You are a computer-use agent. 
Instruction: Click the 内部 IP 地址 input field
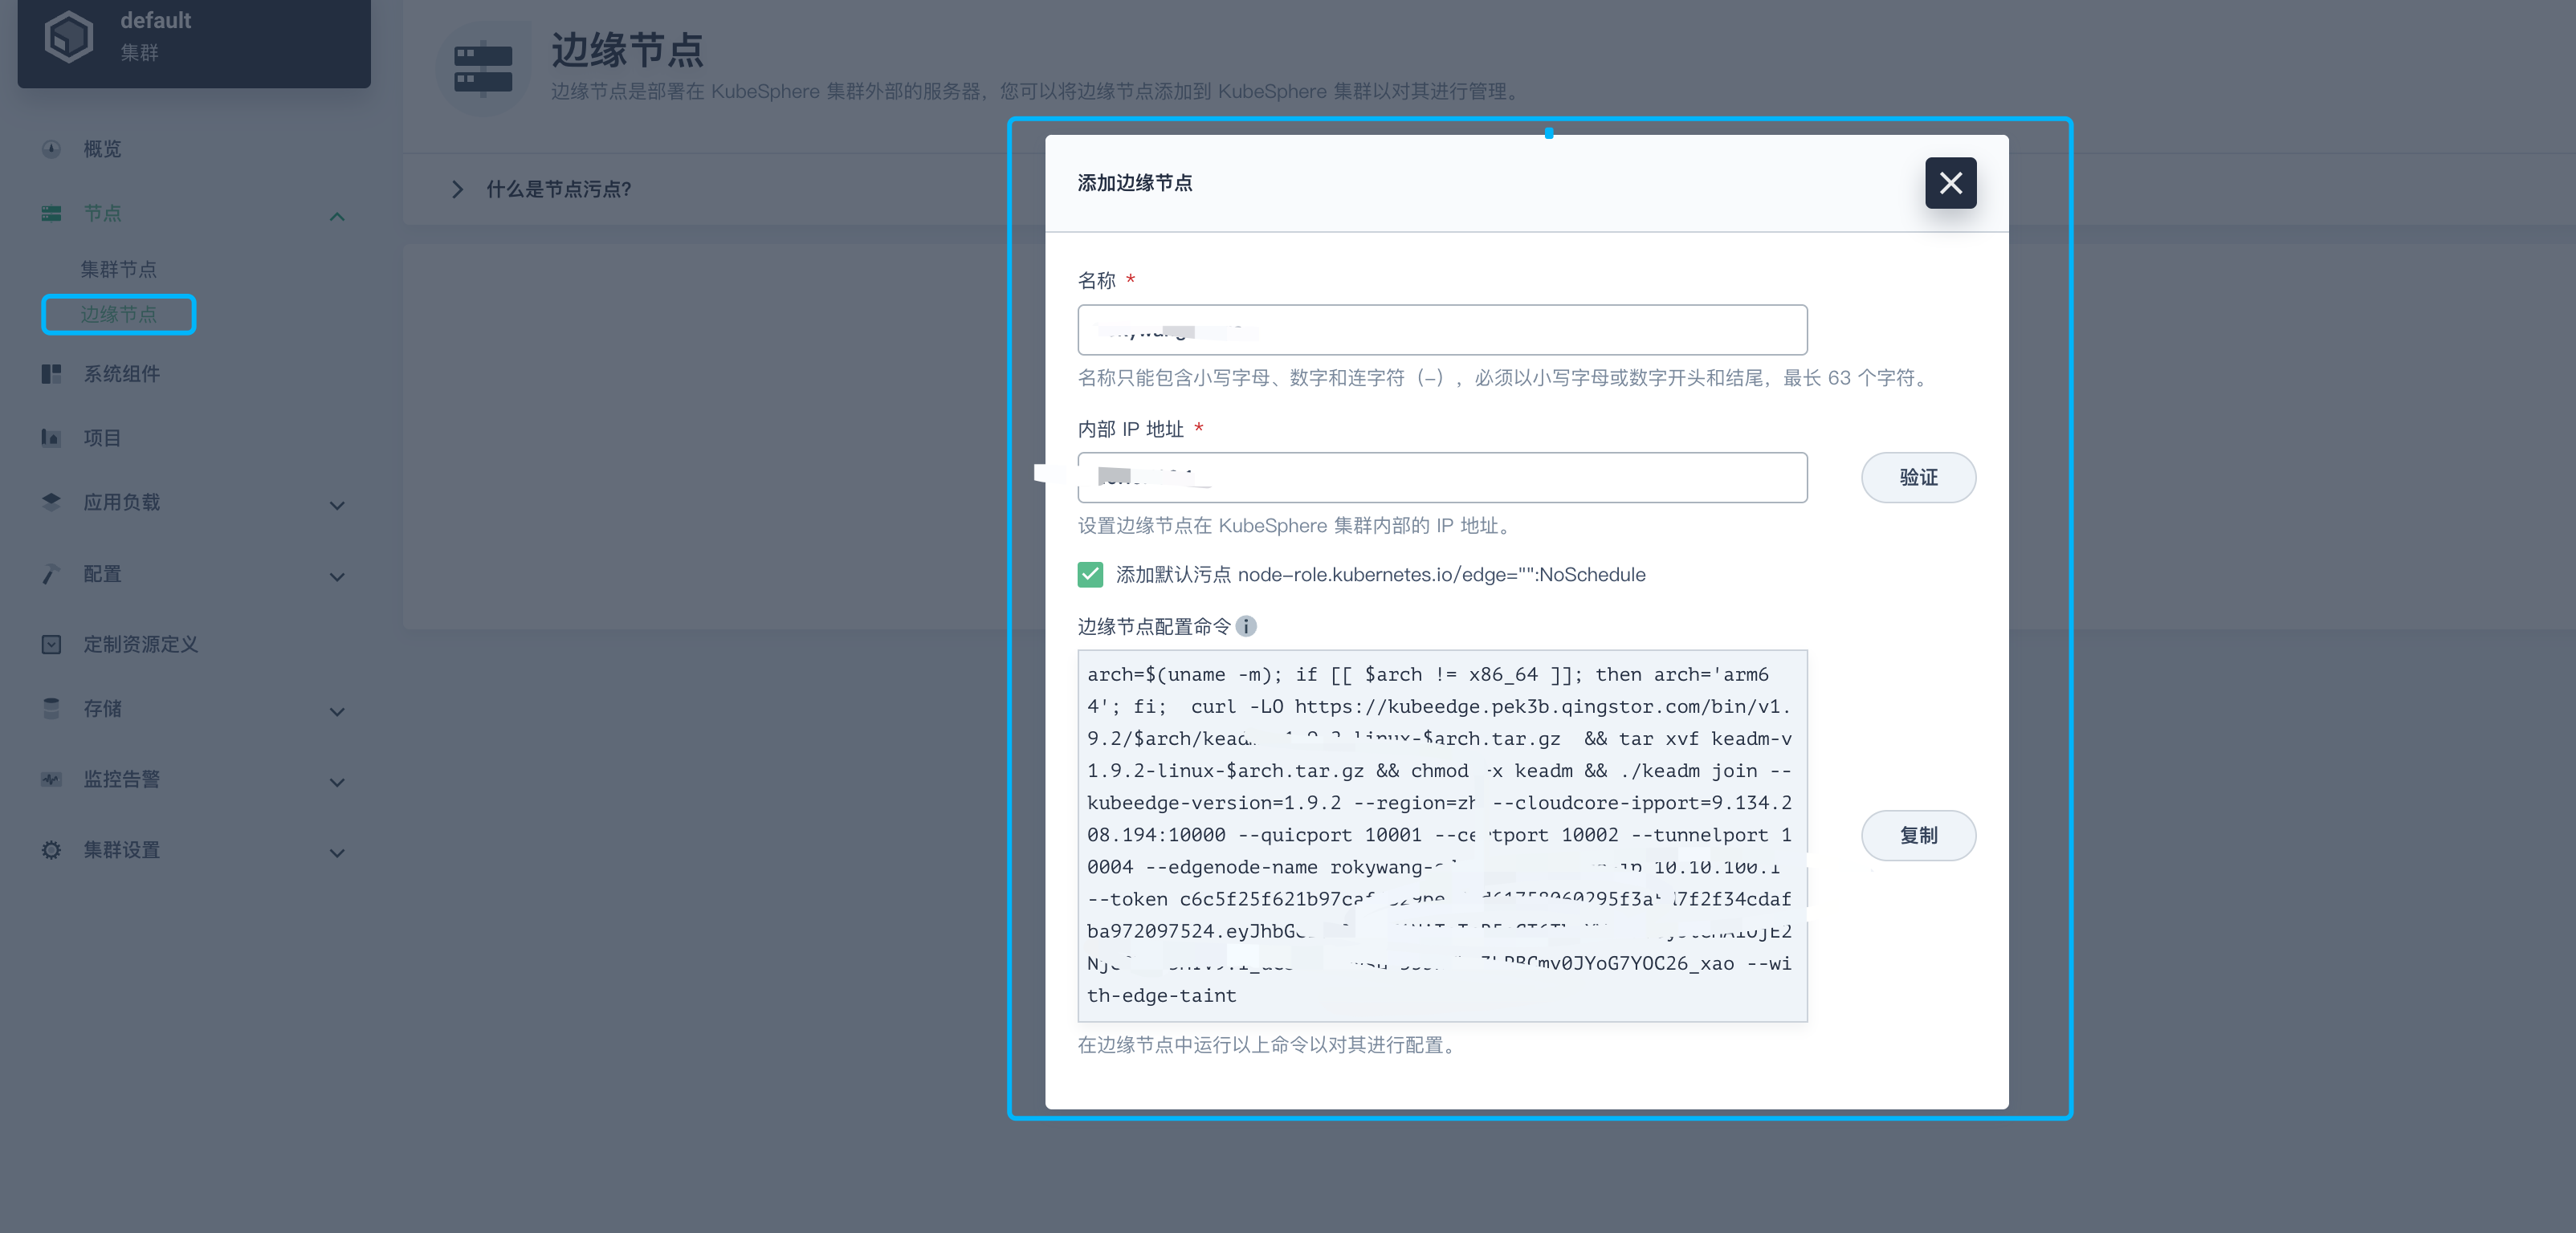(x=1441, y=478)
